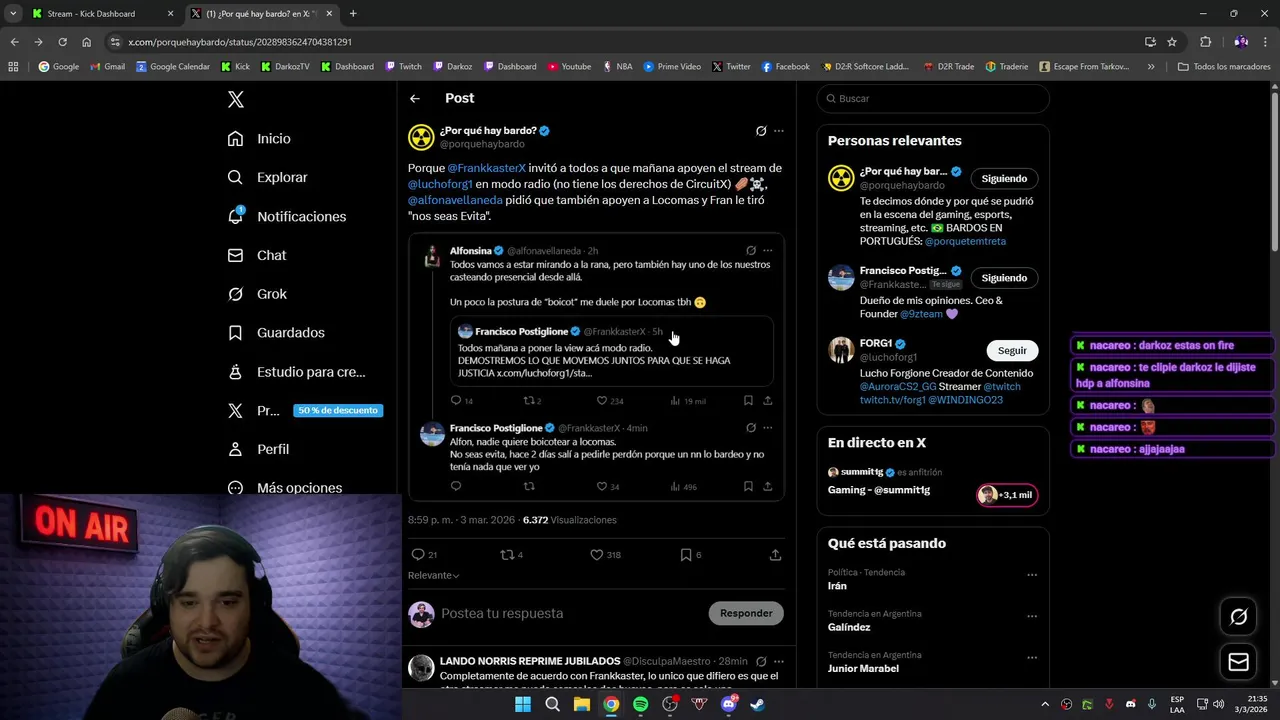The width and height of the screenshot is (1280, 720).
Task: Show hidden system tray icons
Action: click(1045, 704)
